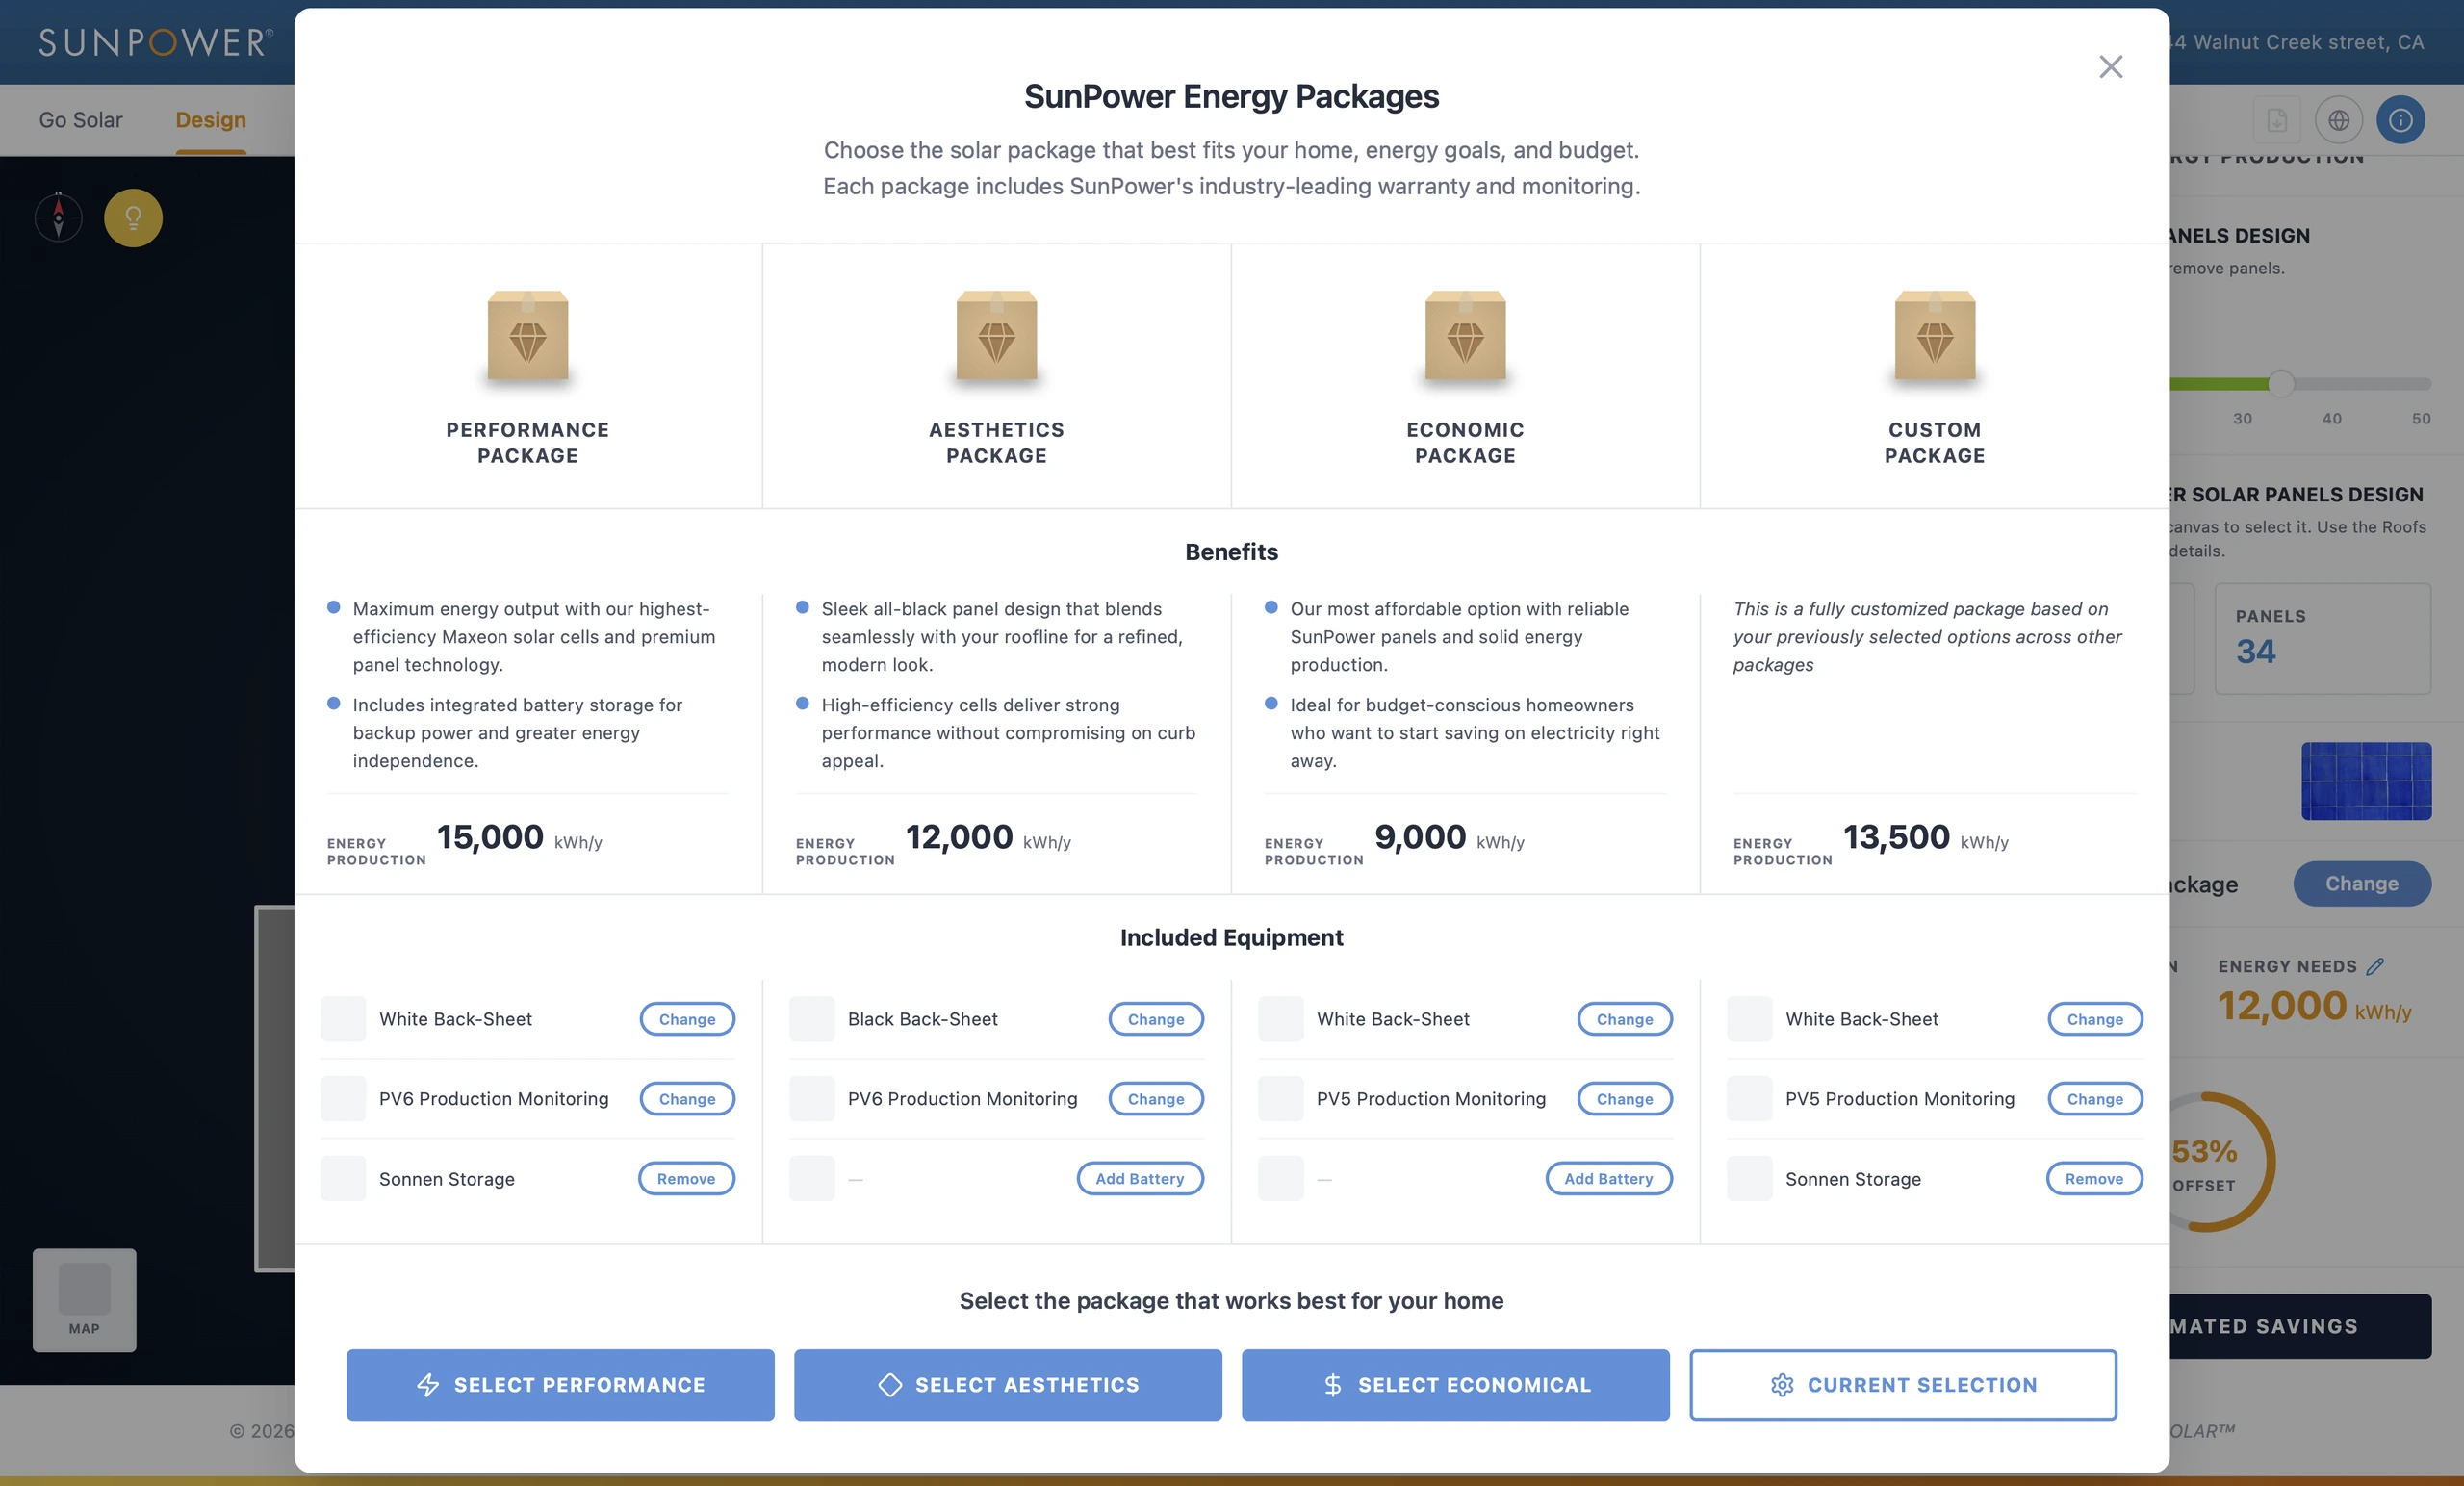Adjust the panels count slider handle

pos(2281,383)
